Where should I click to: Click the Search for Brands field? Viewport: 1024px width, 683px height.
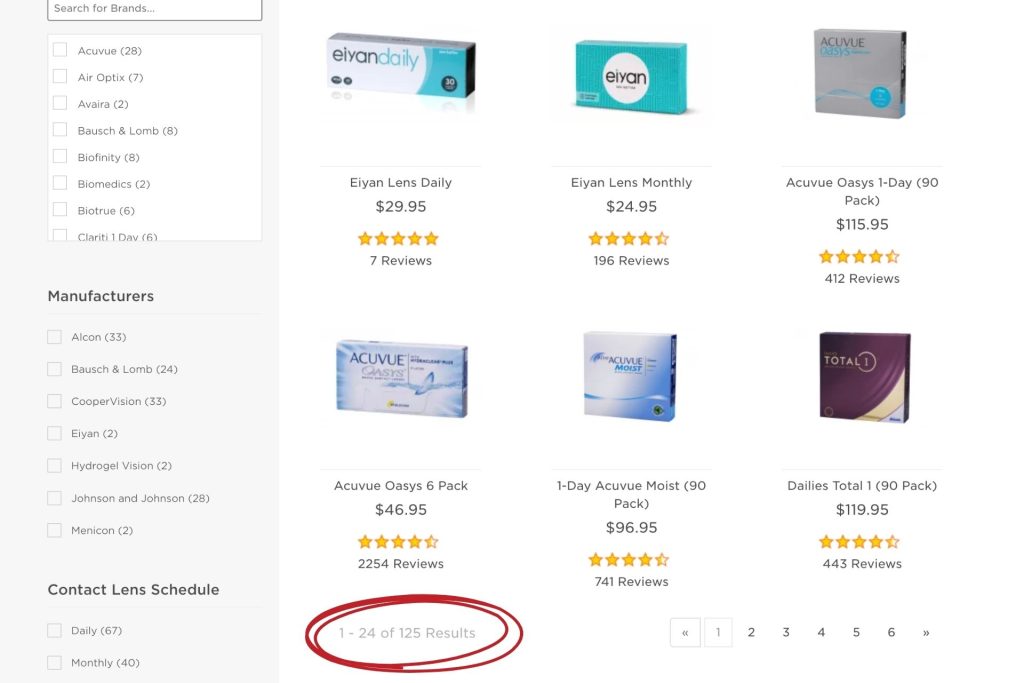(155, 9)
